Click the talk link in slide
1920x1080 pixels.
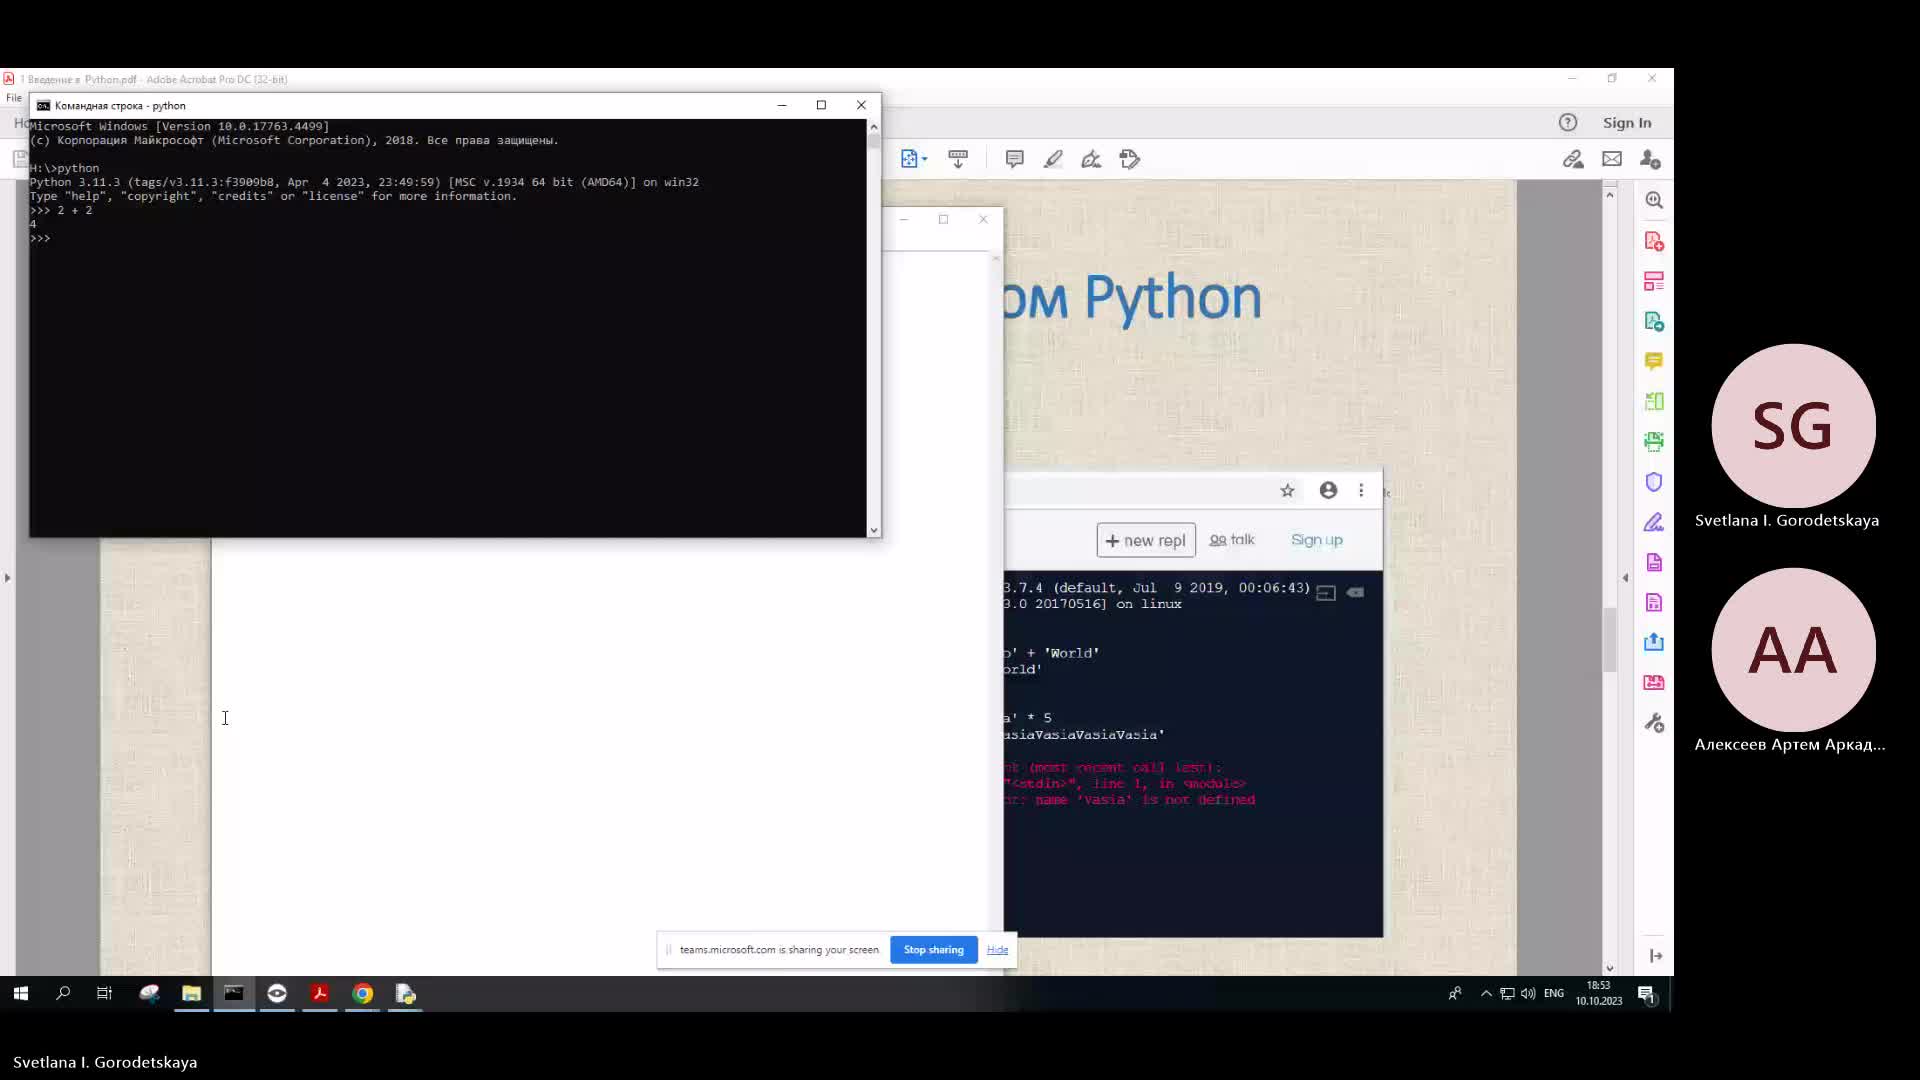click(1232, 540)
